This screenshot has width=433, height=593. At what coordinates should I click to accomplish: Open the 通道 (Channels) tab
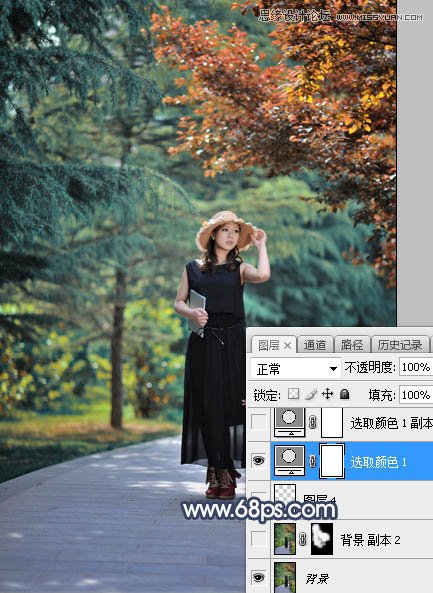[315, 345]
